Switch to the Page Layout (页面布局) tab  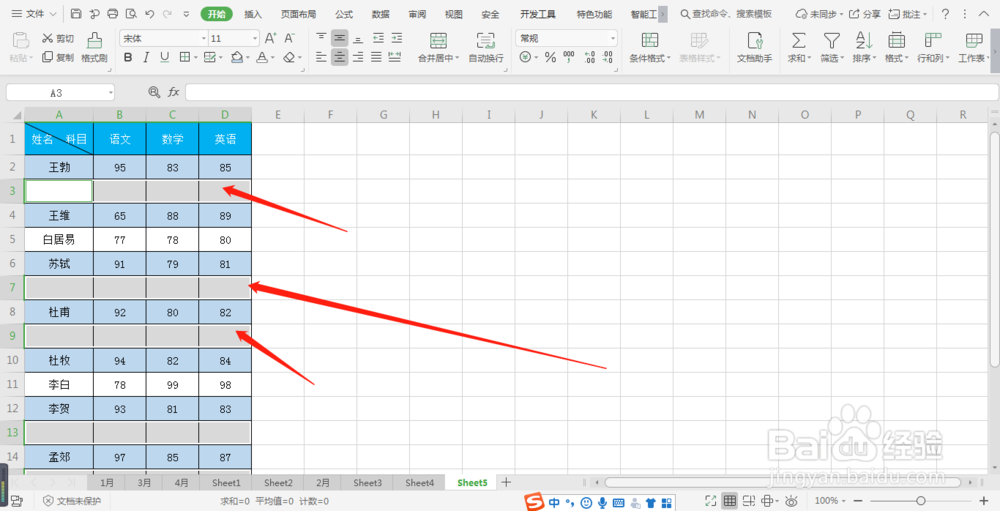298,14
